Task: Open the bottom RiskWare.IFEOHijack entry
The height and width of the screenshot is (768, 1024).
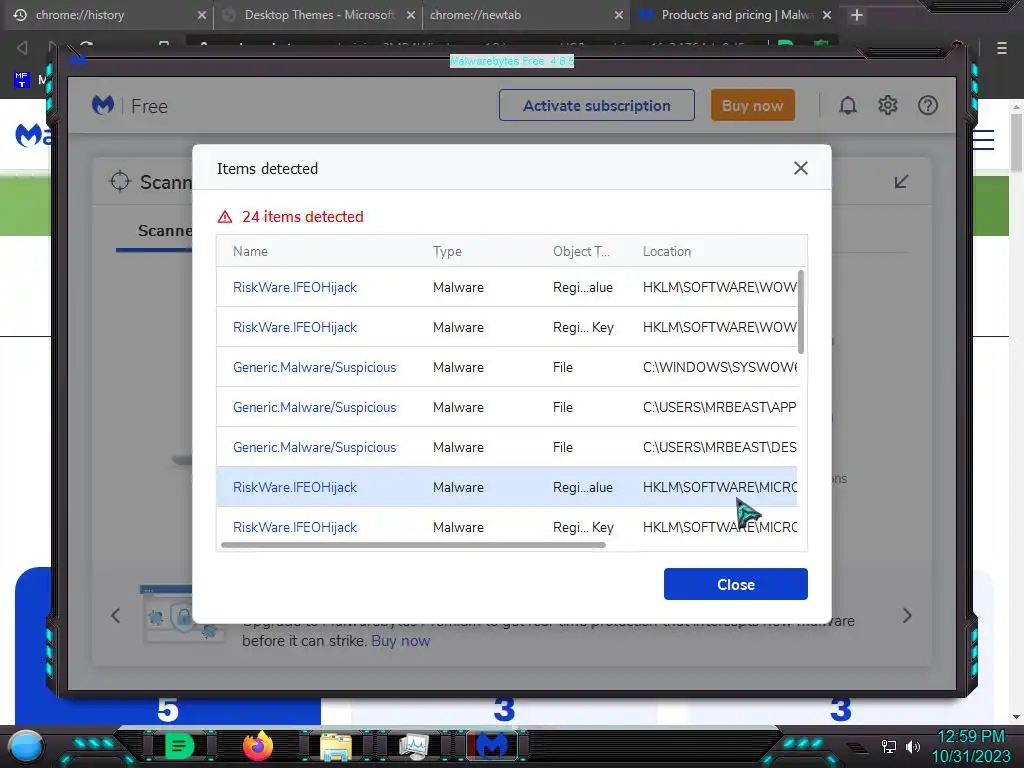Action: pyautogui.click(x=295, y=527)
